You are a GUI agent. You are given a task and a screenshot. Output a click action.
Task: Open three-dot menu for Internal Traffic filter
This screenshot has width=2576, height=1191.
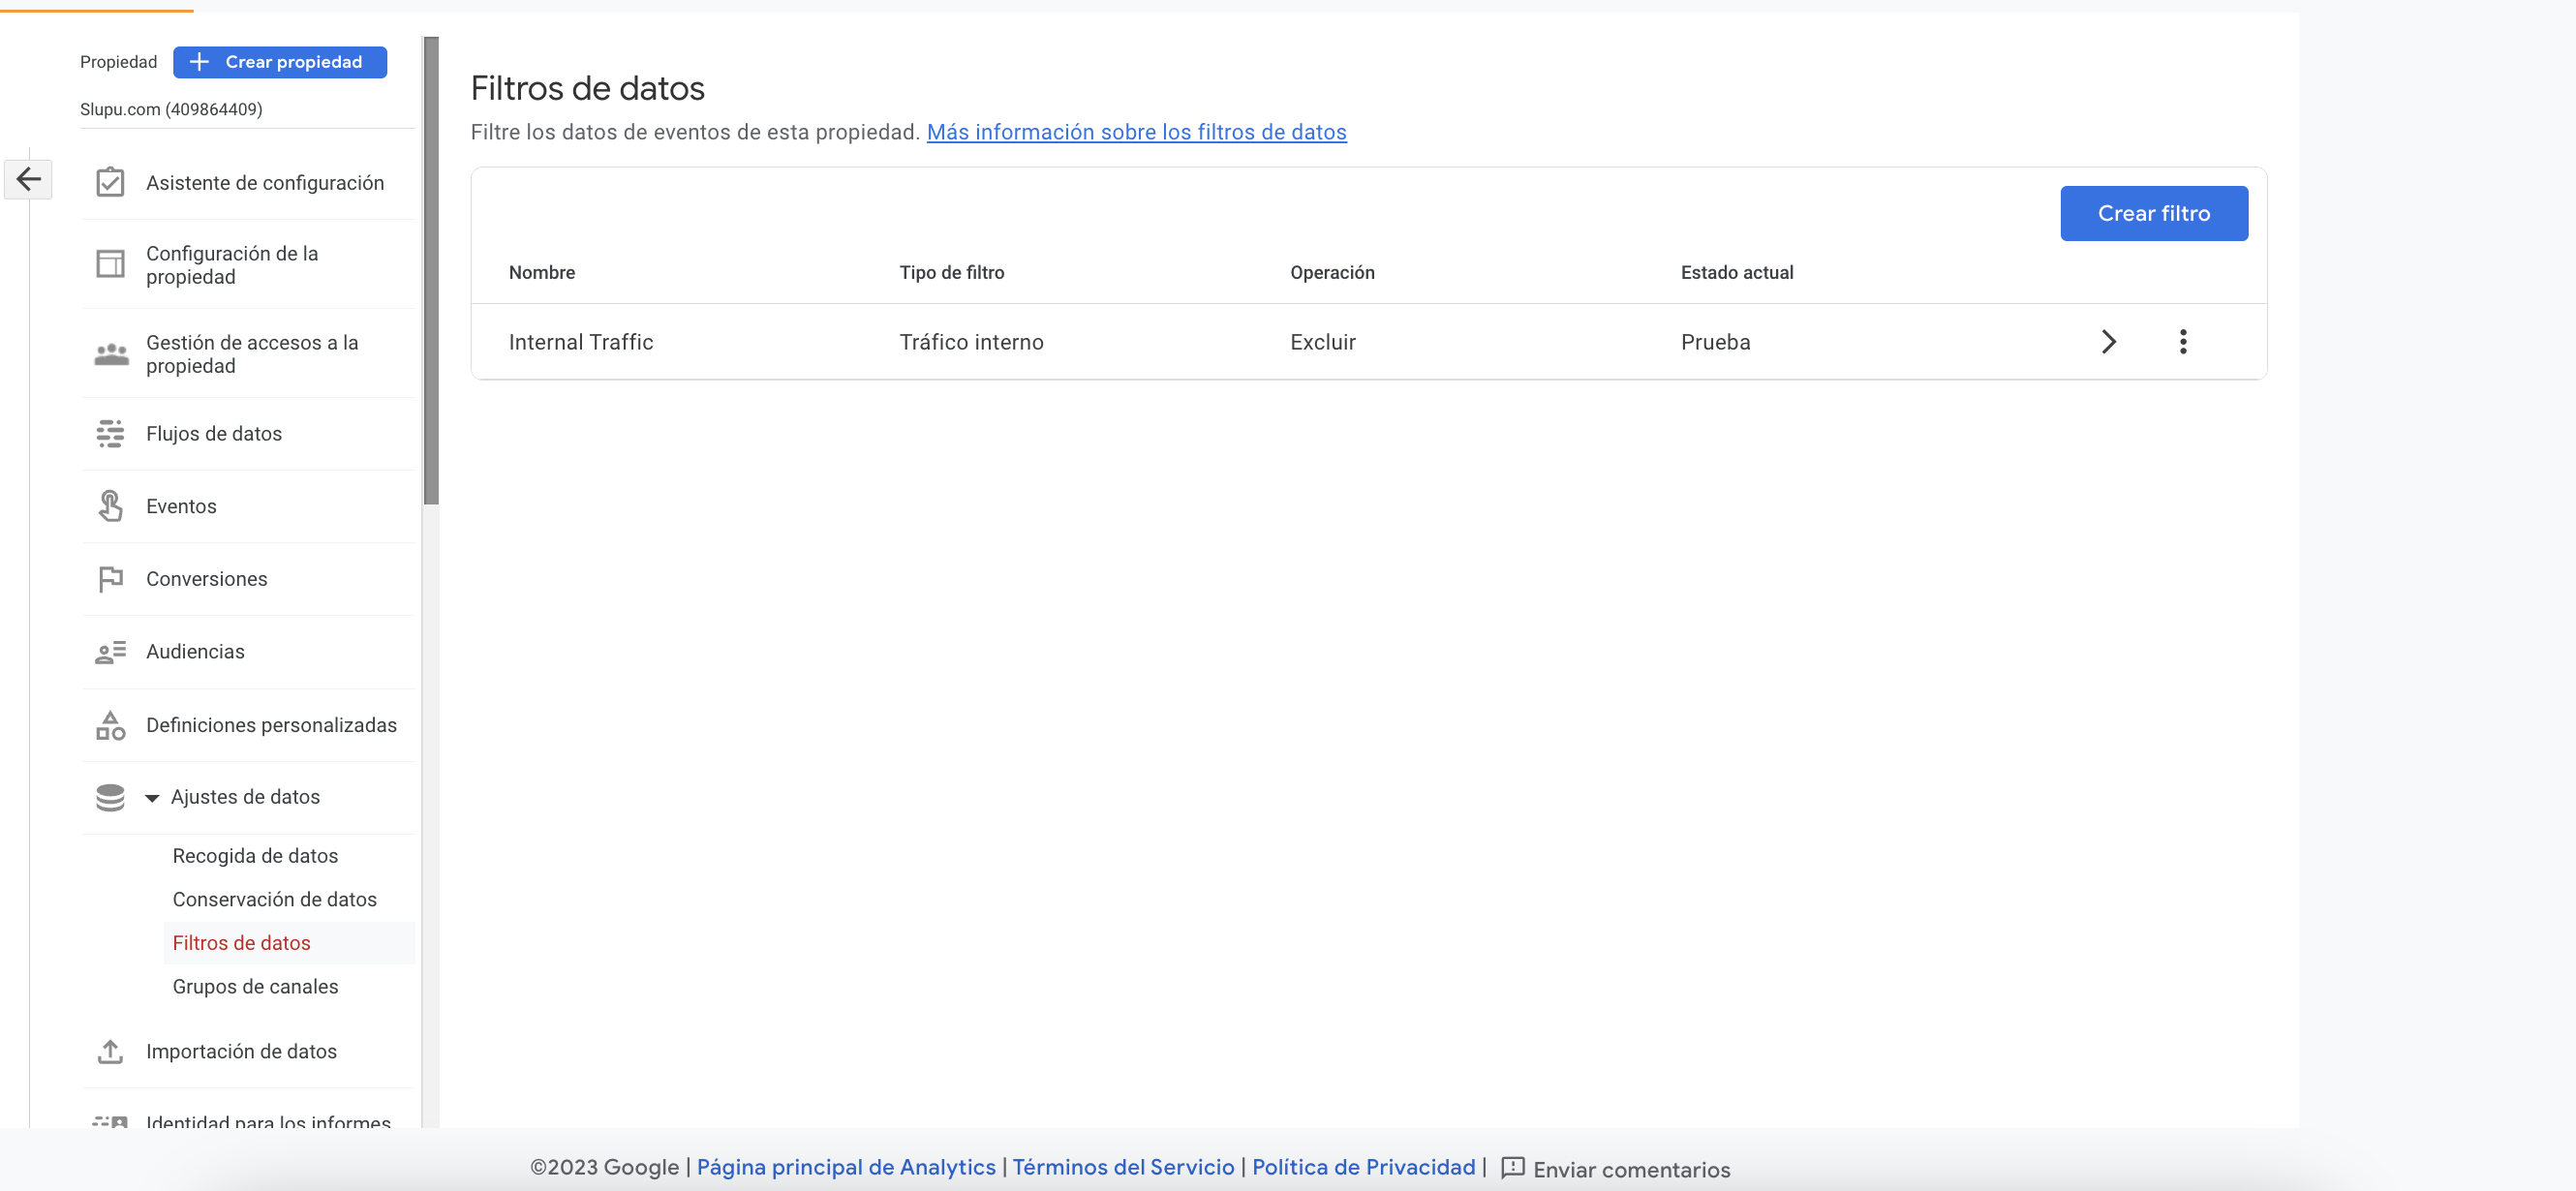click(2183, 342)
